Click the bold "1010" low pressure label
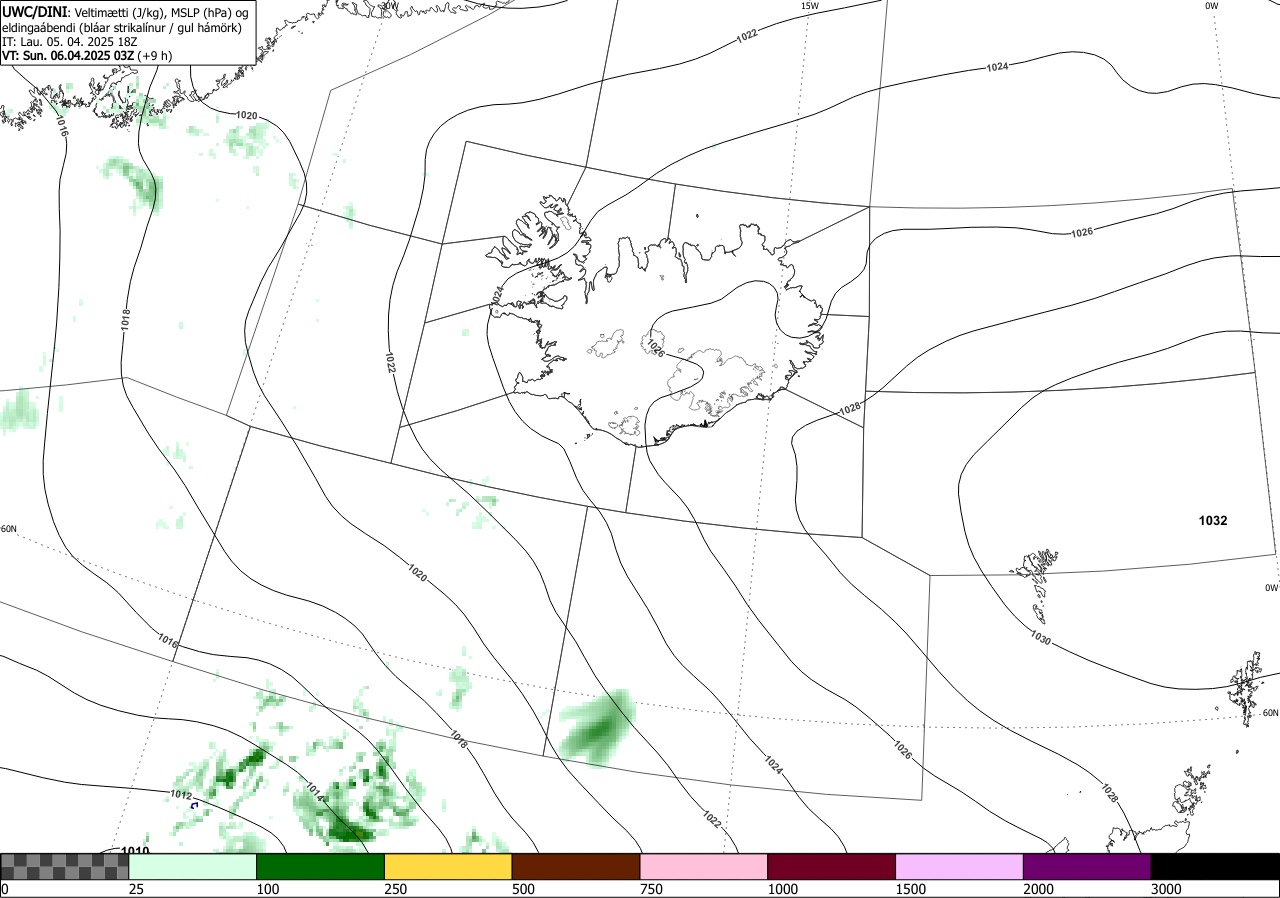 (135, 851)
